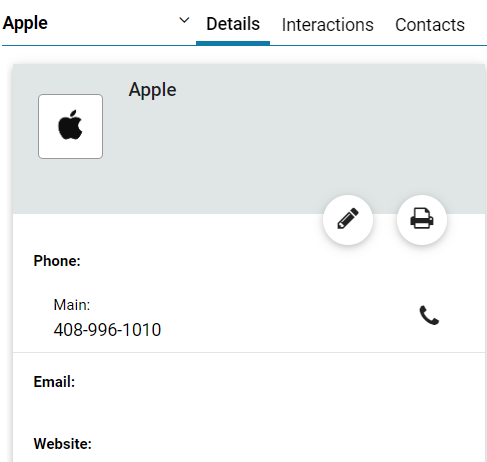The width and height of the screenshot is (487, 462).
Task: Click the pencil edit icon
Action: 348,220
